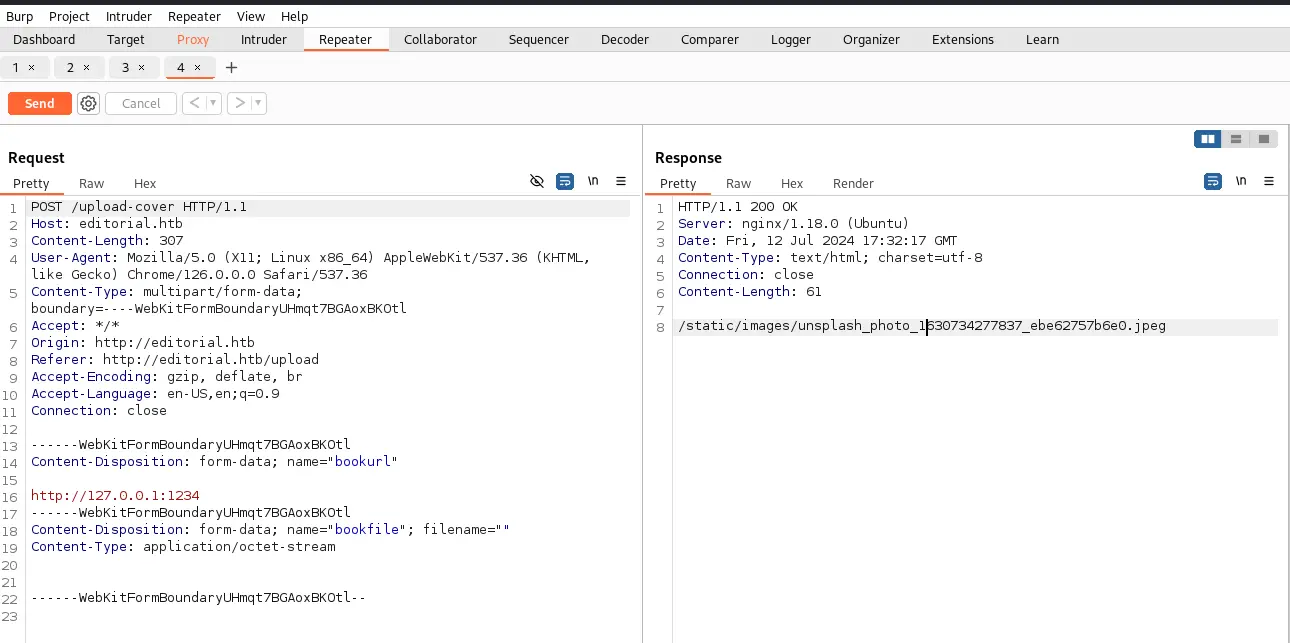This screenshot has height=643, width=1290.
Task: Go back to previous request in history
Action: click(194, 103)
